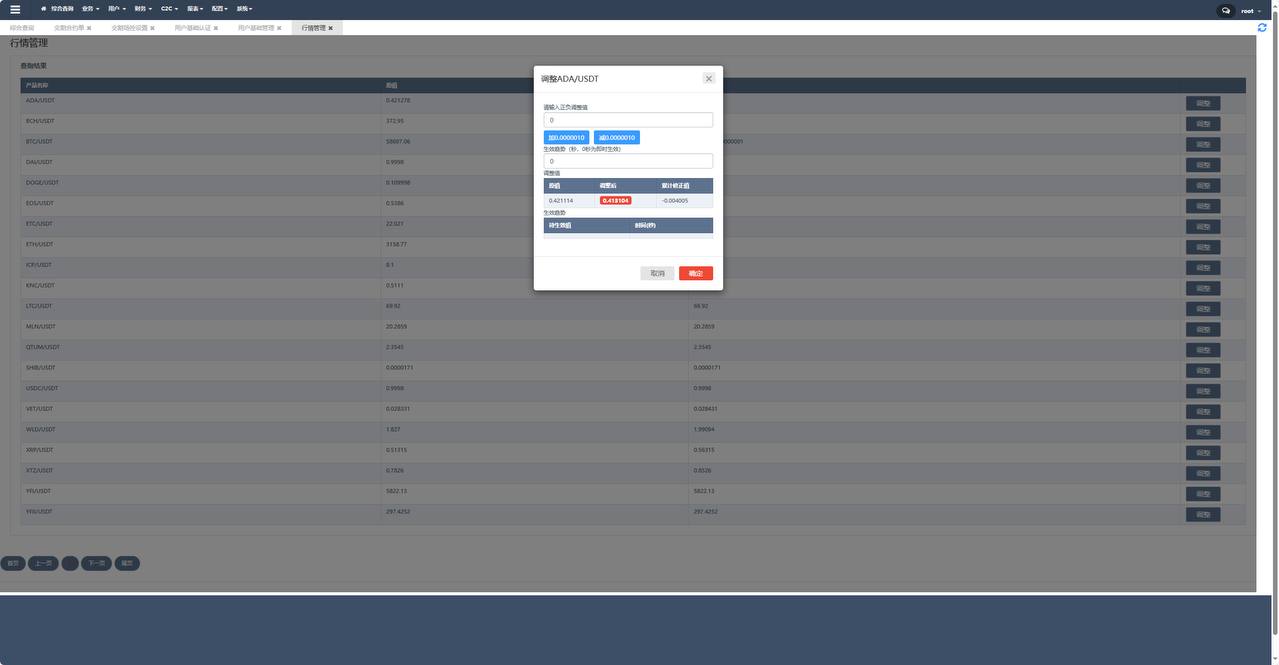
Task: Expand the 业务 dropdown menu
Action: pyautogui.click(x=90, y=9)
